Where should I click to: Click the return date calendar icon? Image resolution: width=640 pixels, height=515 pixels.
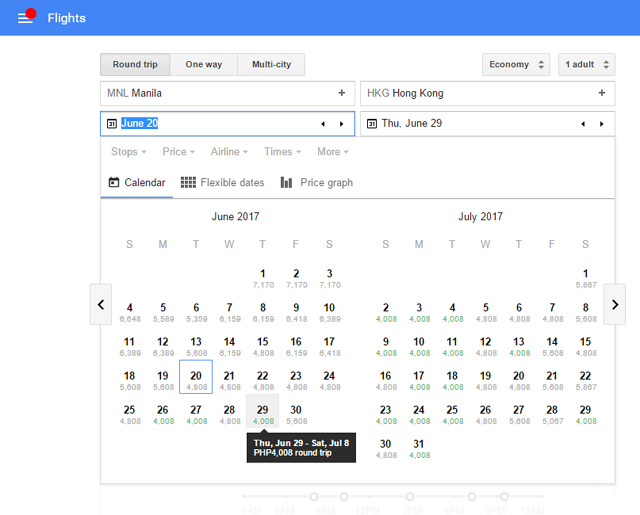(x=372, y=124)
